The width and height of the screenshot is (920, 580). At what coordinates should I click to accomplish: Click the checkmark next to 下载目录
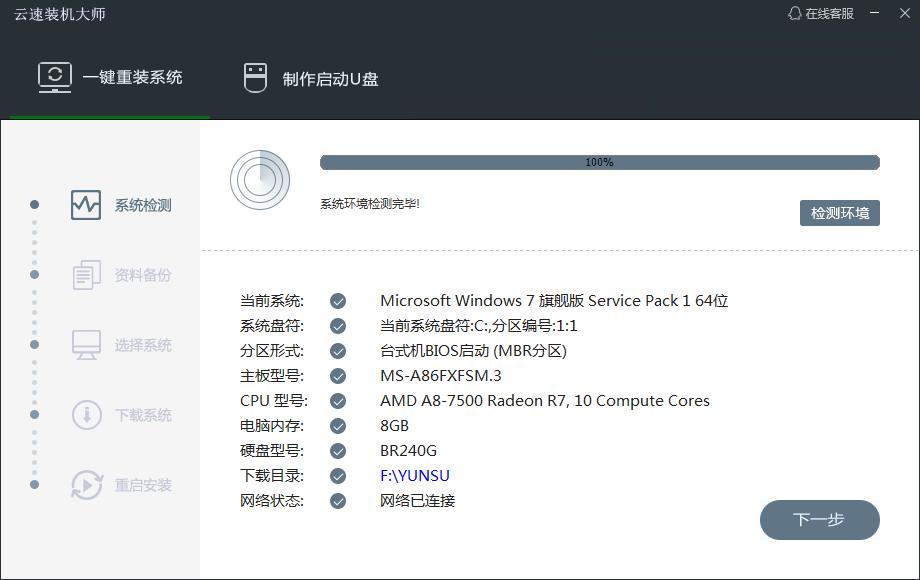pos(337,475)
